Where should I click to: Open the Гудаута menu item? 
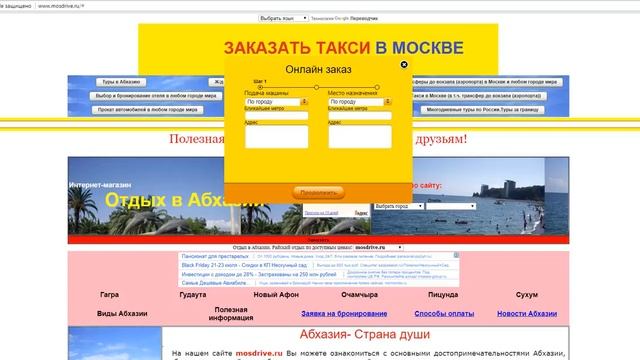[x=193, y=295]
